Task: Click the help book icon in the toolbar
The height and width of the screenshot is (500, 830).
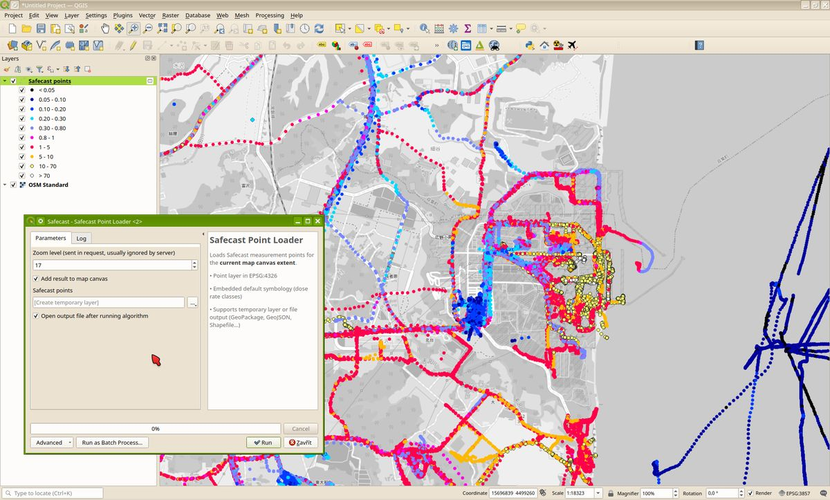Action: (699, 46)
